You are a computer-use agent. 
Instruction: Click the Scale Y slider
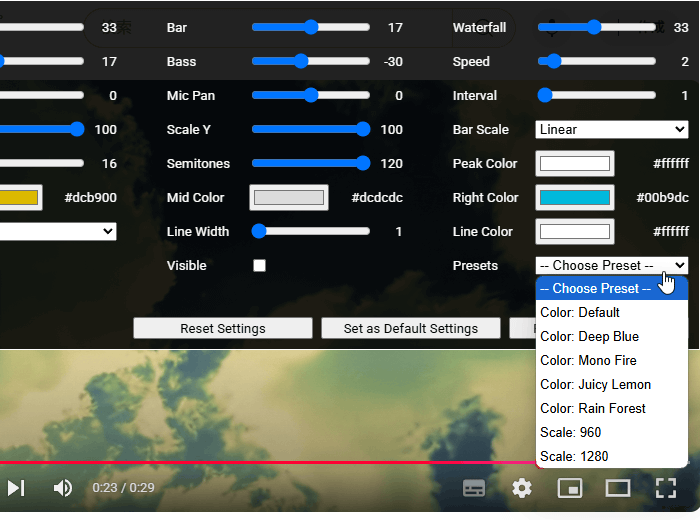(311, 129)
